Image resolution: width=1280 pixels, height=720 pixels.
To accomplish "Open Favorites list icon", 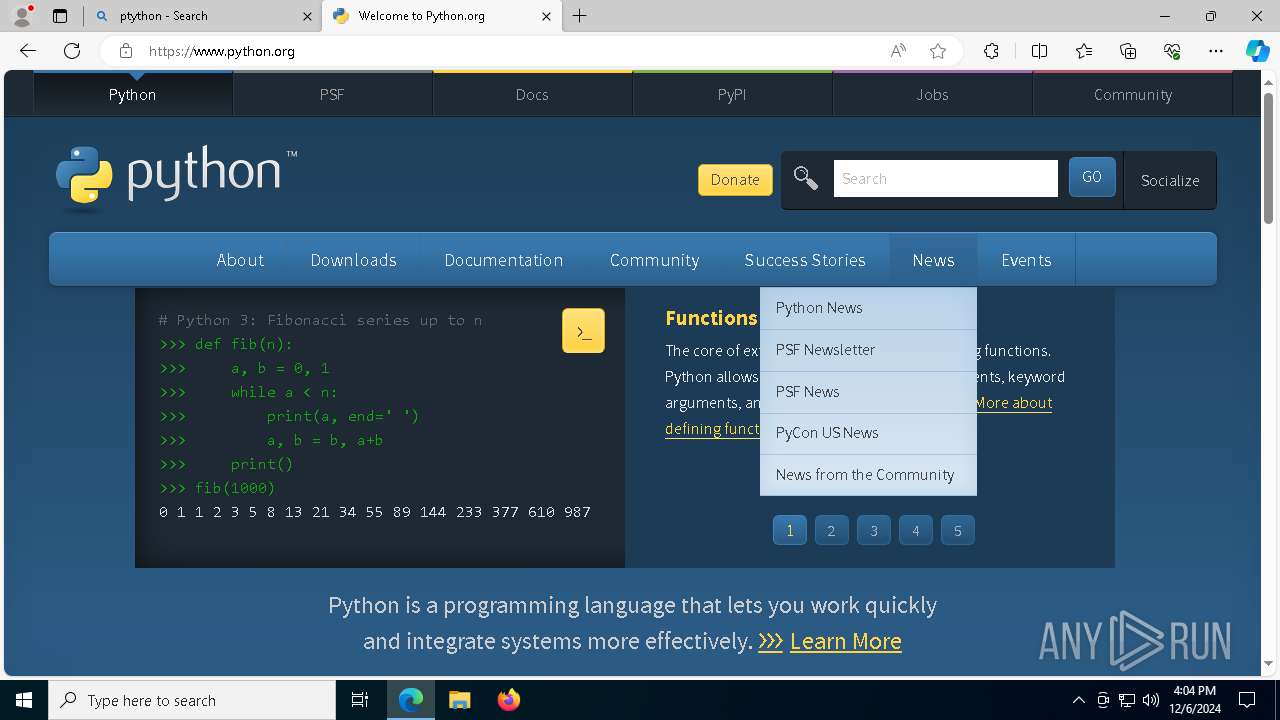I will point(1084,51).
